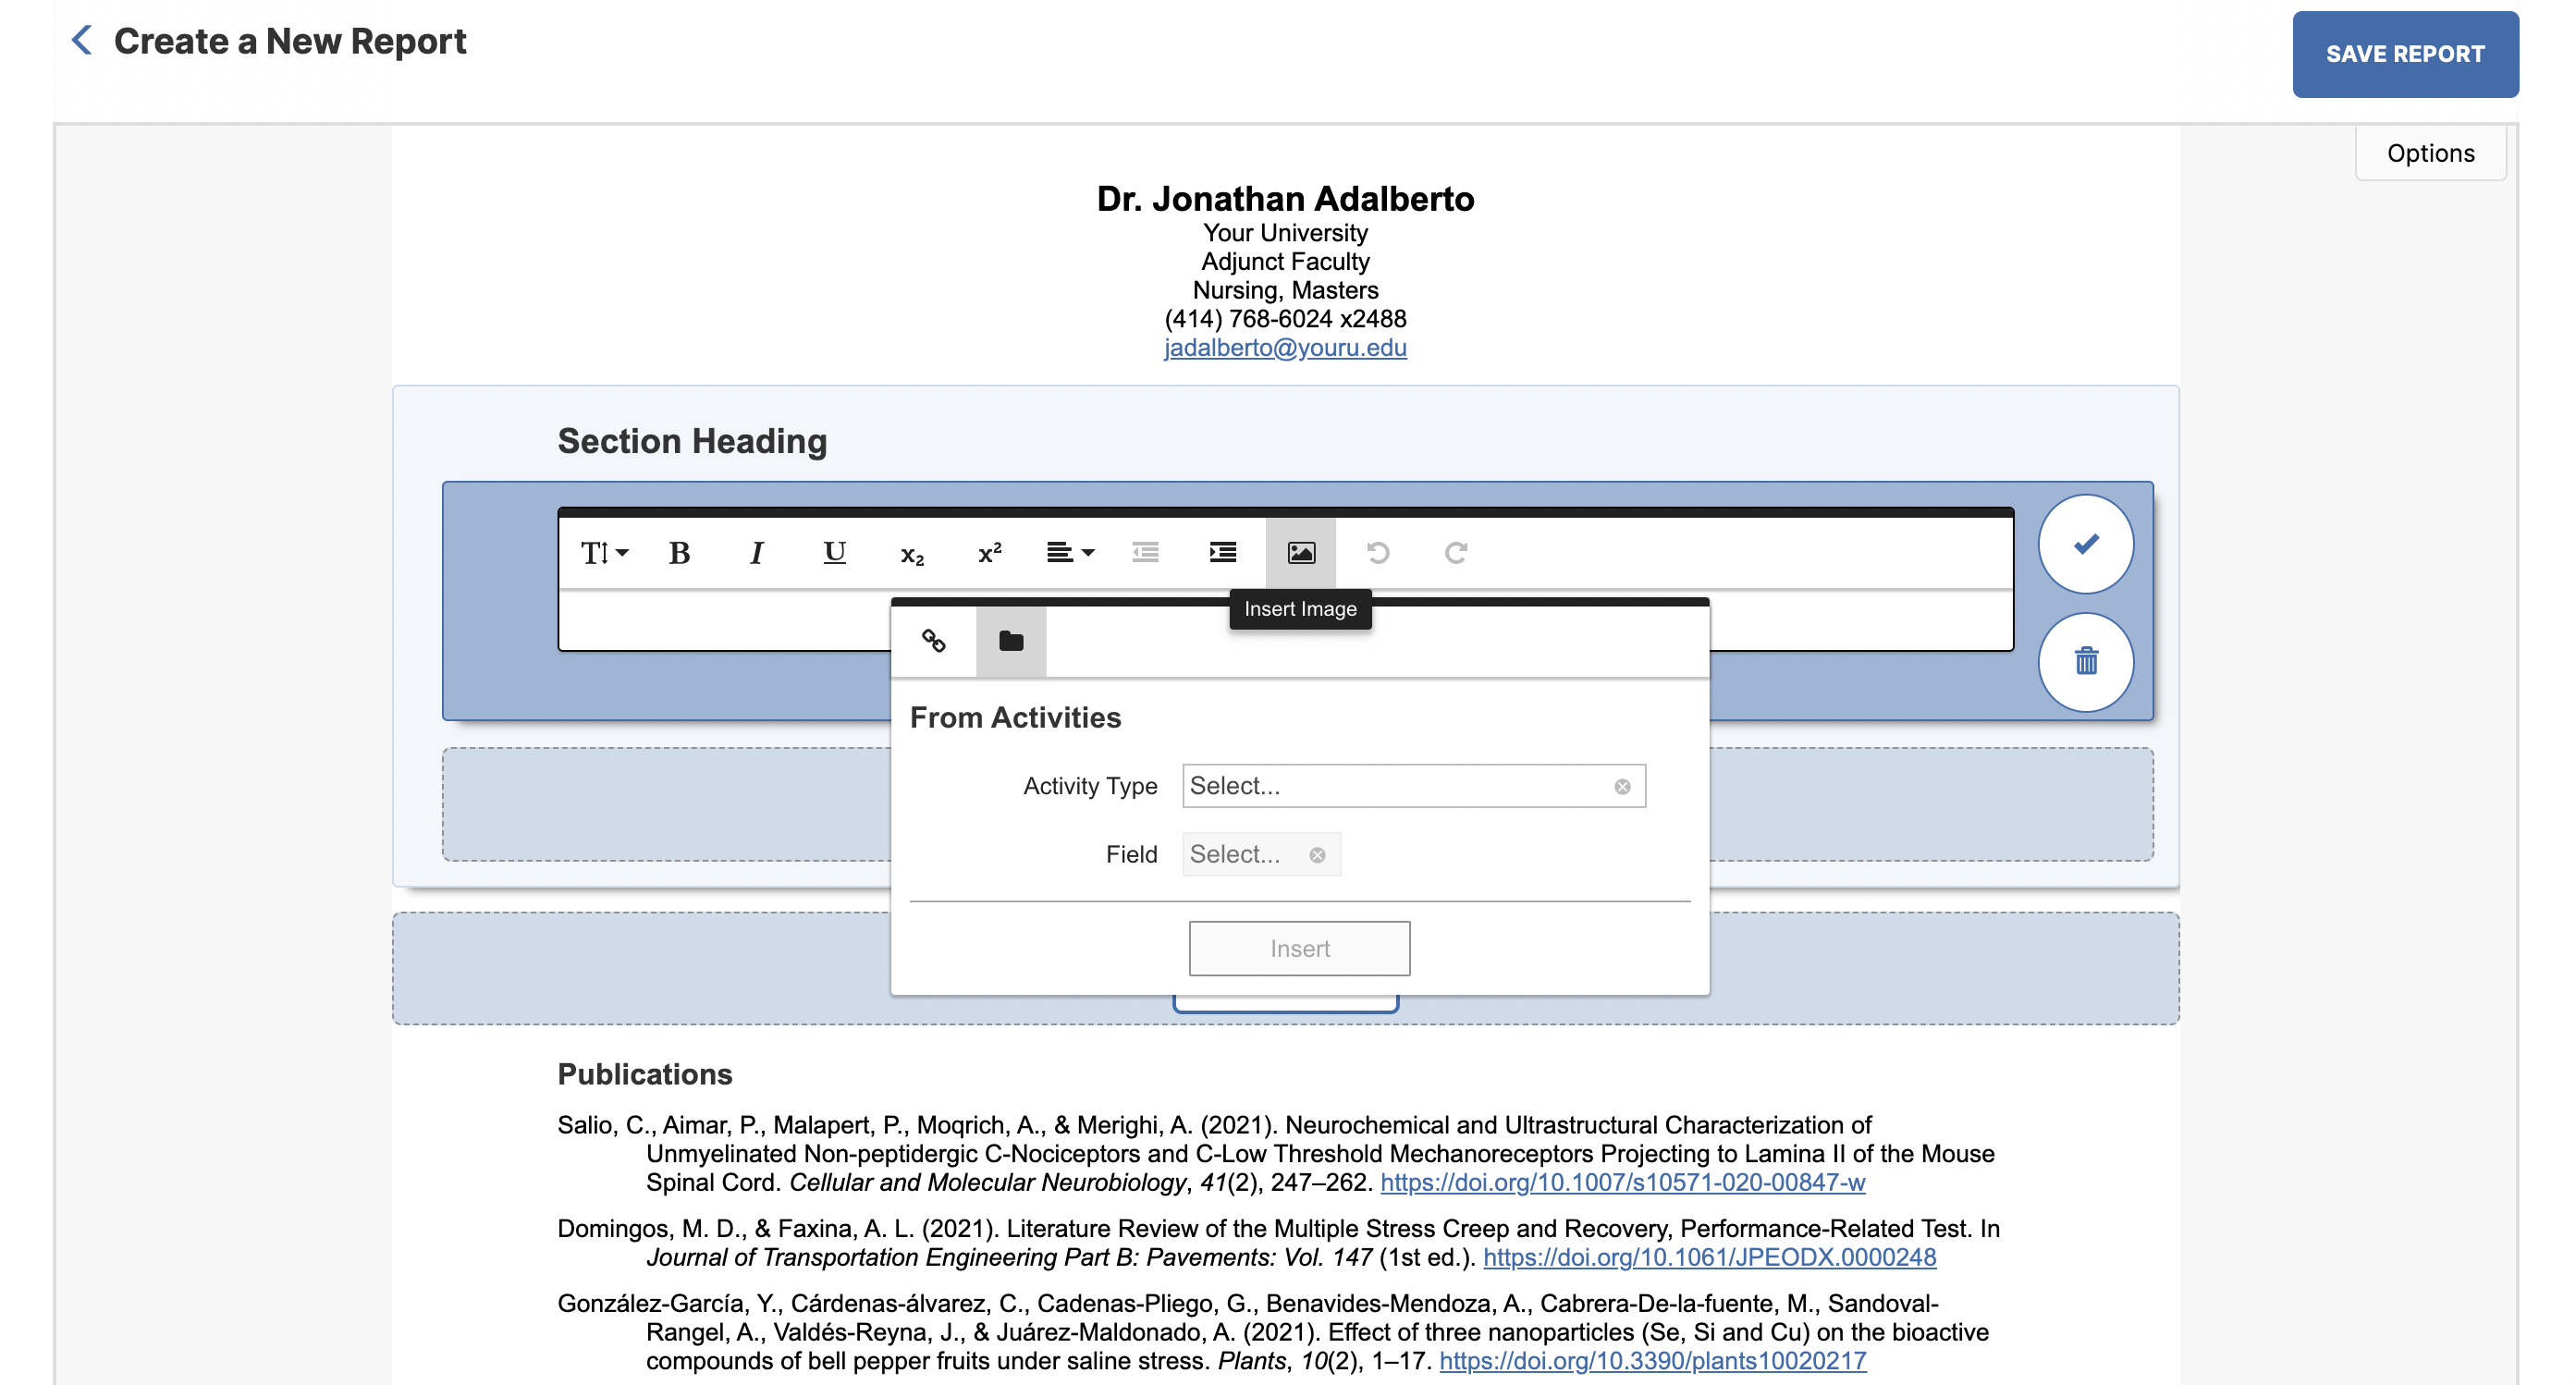This screenshot has width=2576, height=1385.
Task: Switch to the From Activities folder tab
Action: pos(1011,641)
